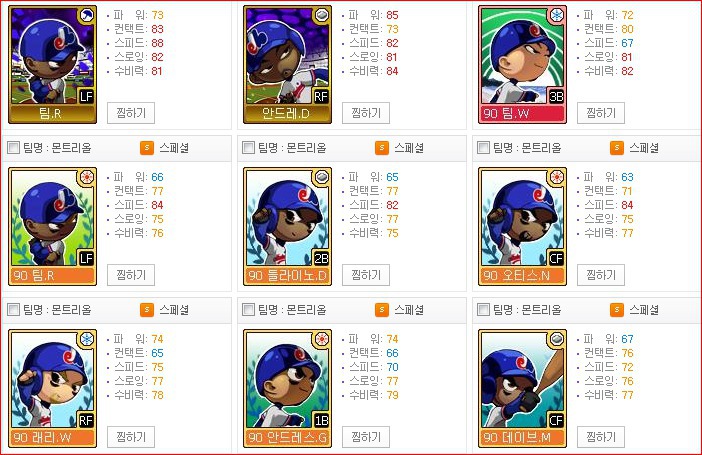Click the snowflake badge on 90 래리.W card
702x455 pixels.
(x=86, y=339)
